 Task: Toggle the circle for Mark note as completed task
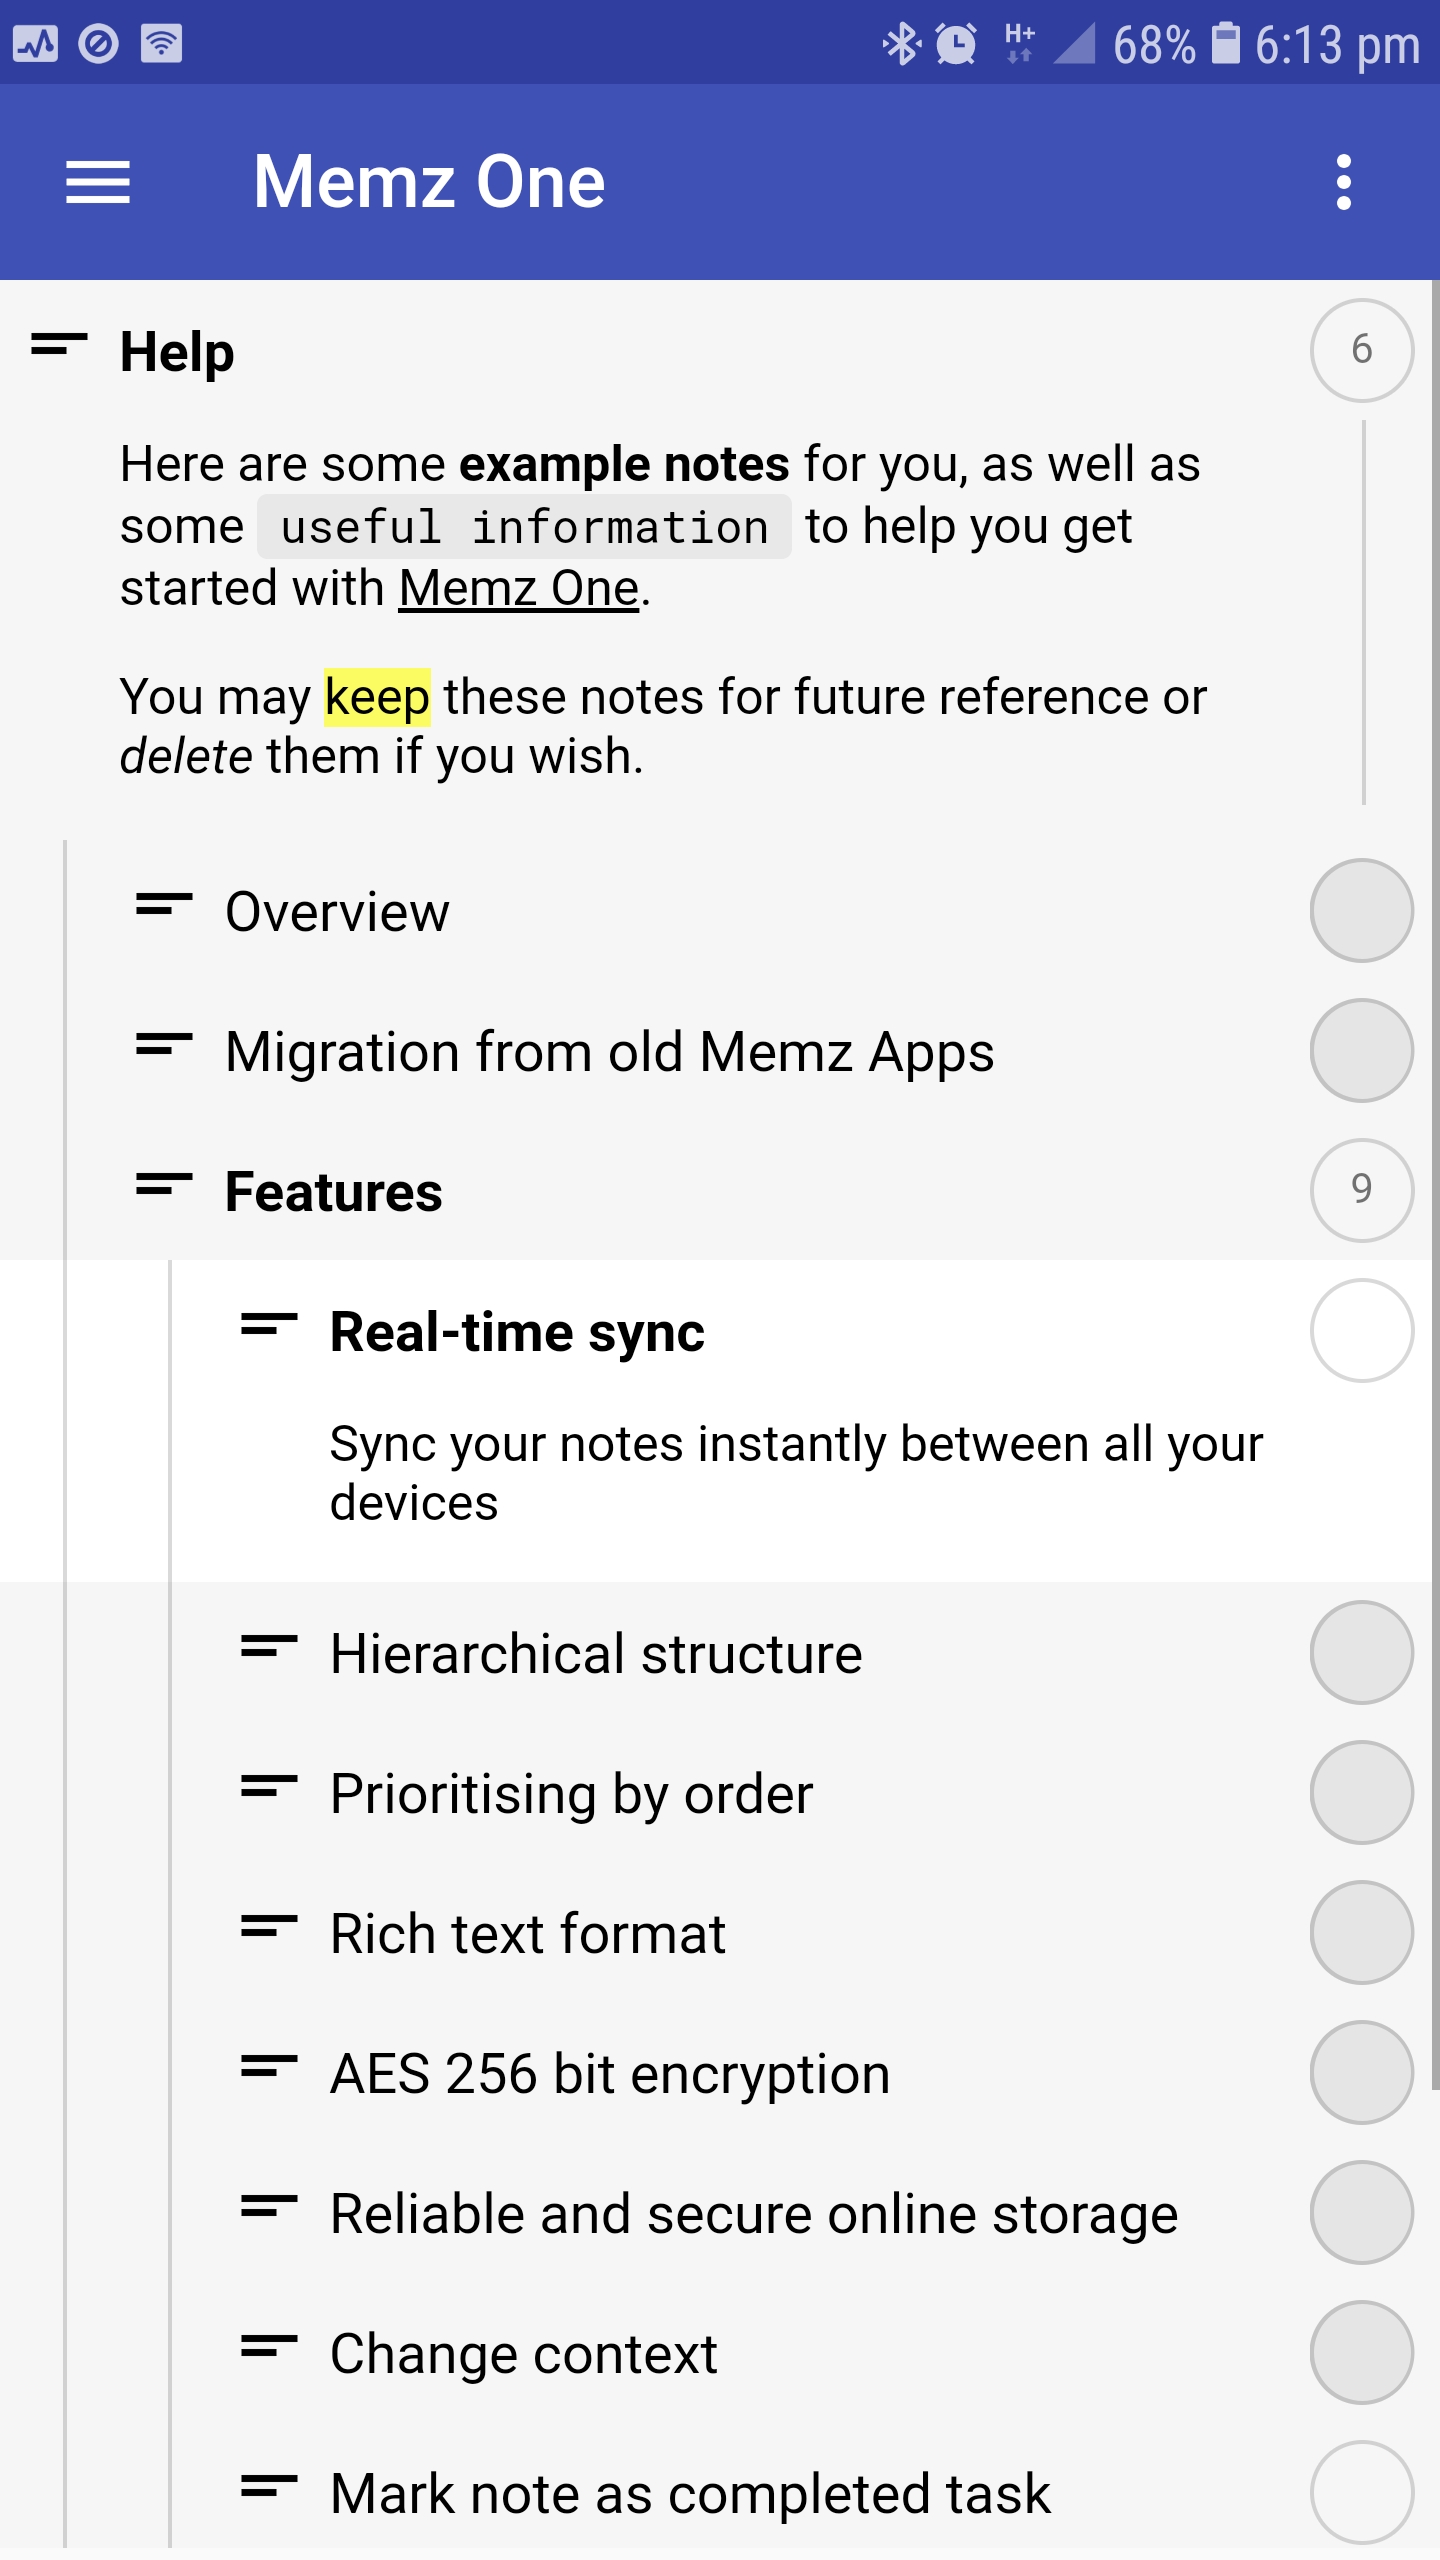pos(1362,2492)
